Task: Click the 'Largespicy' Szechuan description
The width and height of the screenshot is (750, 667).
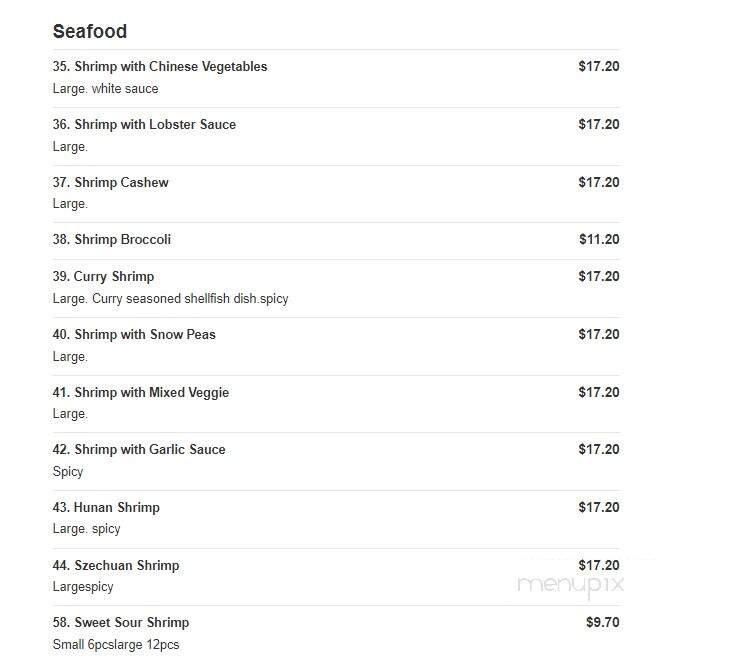Action: click(x=83, y=587)
